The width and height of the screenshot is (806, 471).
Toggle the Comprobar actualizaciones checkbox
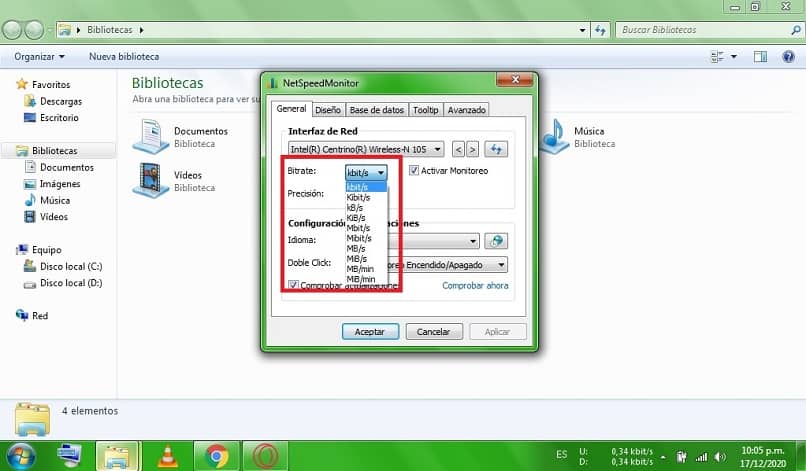point(293,284)
